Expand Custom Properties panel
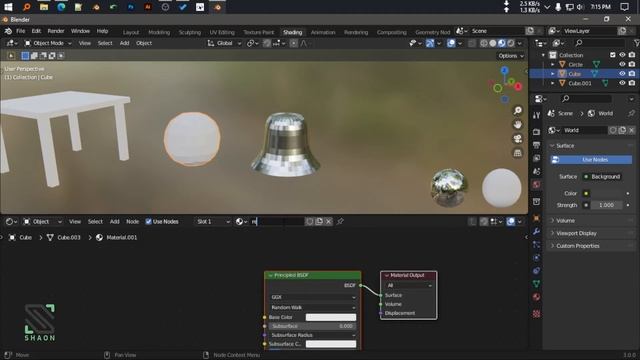The height and width of the screenshot is (360, 640). (x=577, y=246)
